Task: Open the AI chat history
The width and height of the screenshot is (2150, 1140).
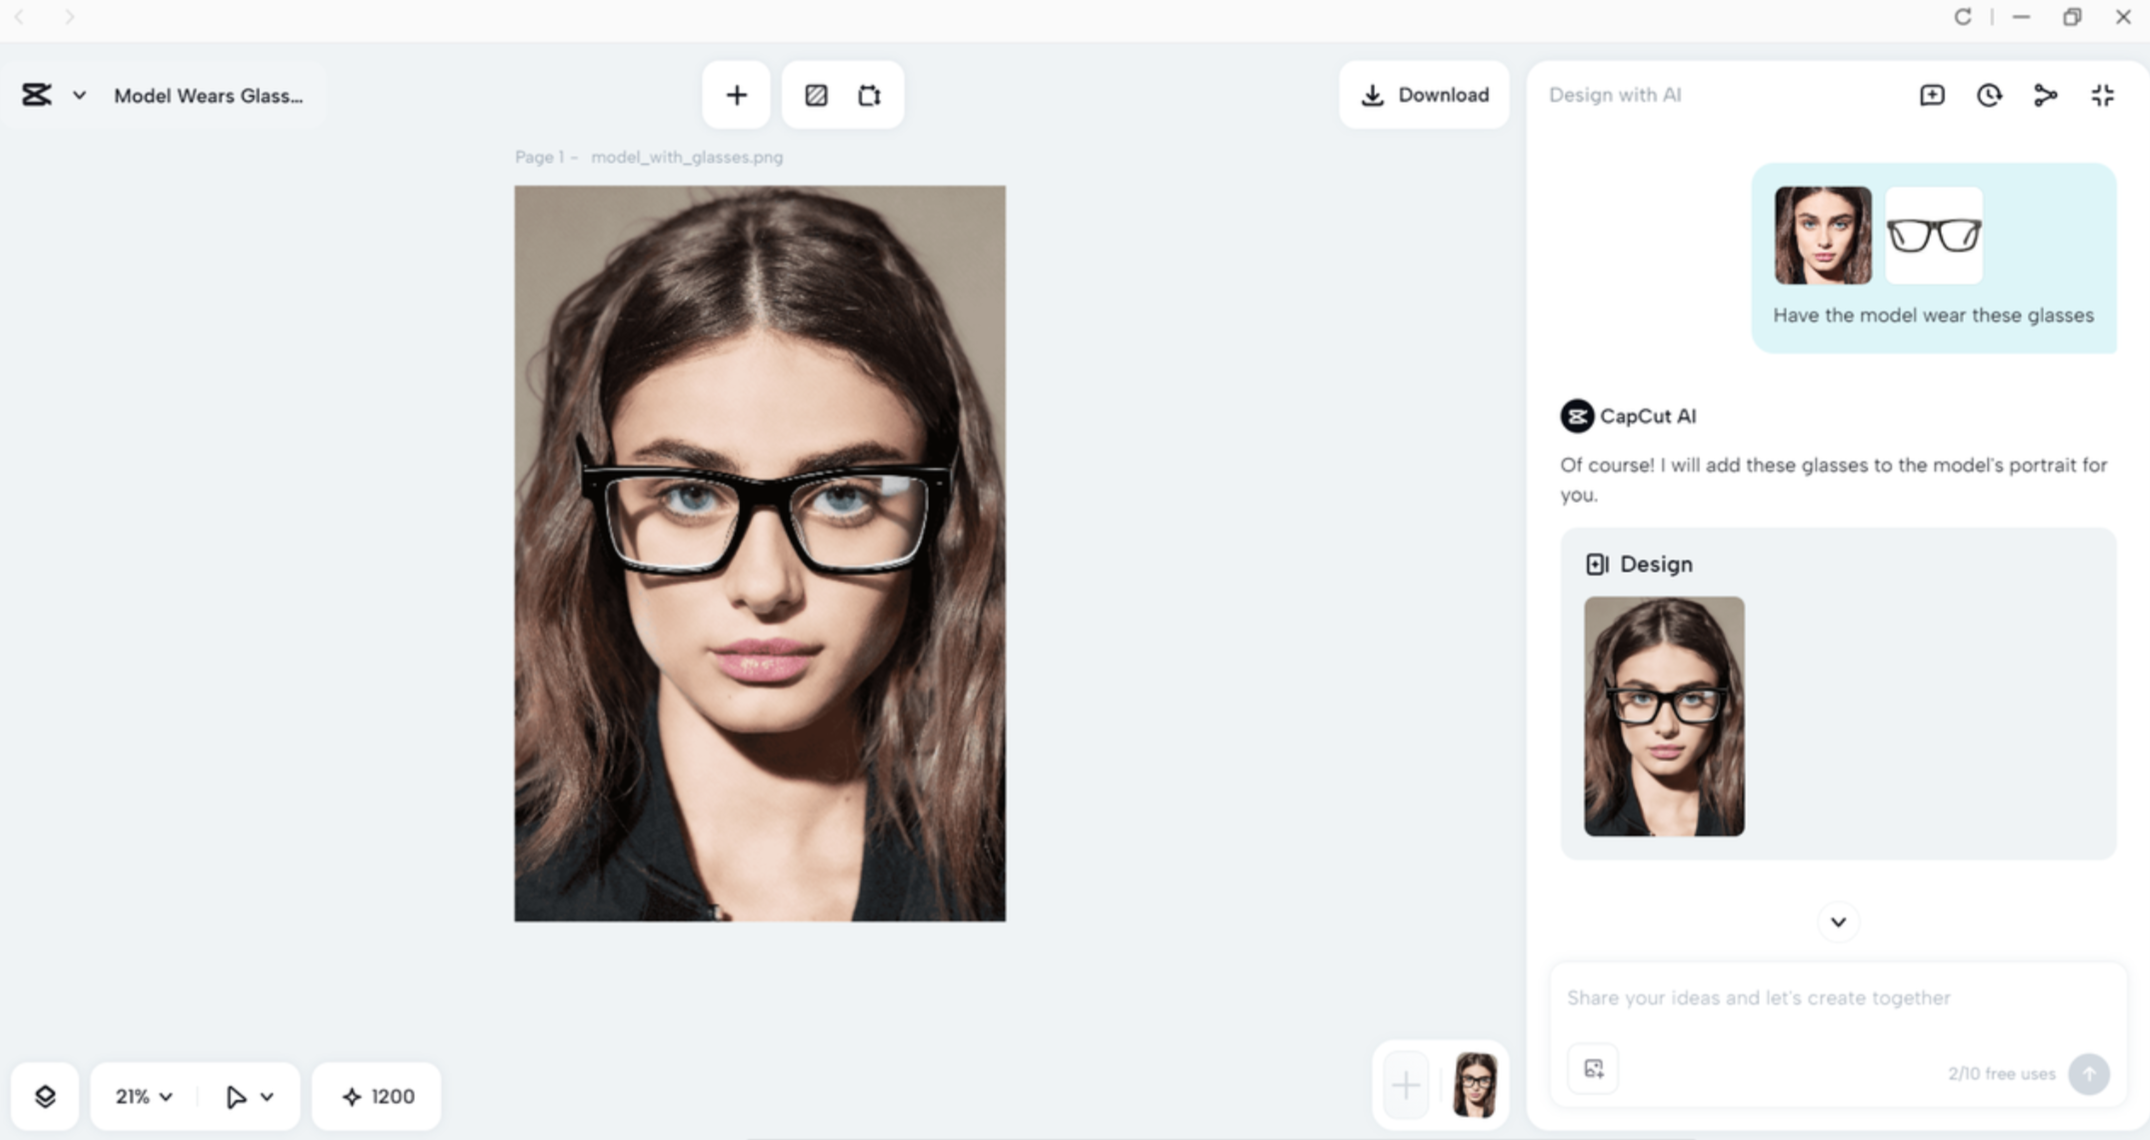Action: pos(1989,95)
